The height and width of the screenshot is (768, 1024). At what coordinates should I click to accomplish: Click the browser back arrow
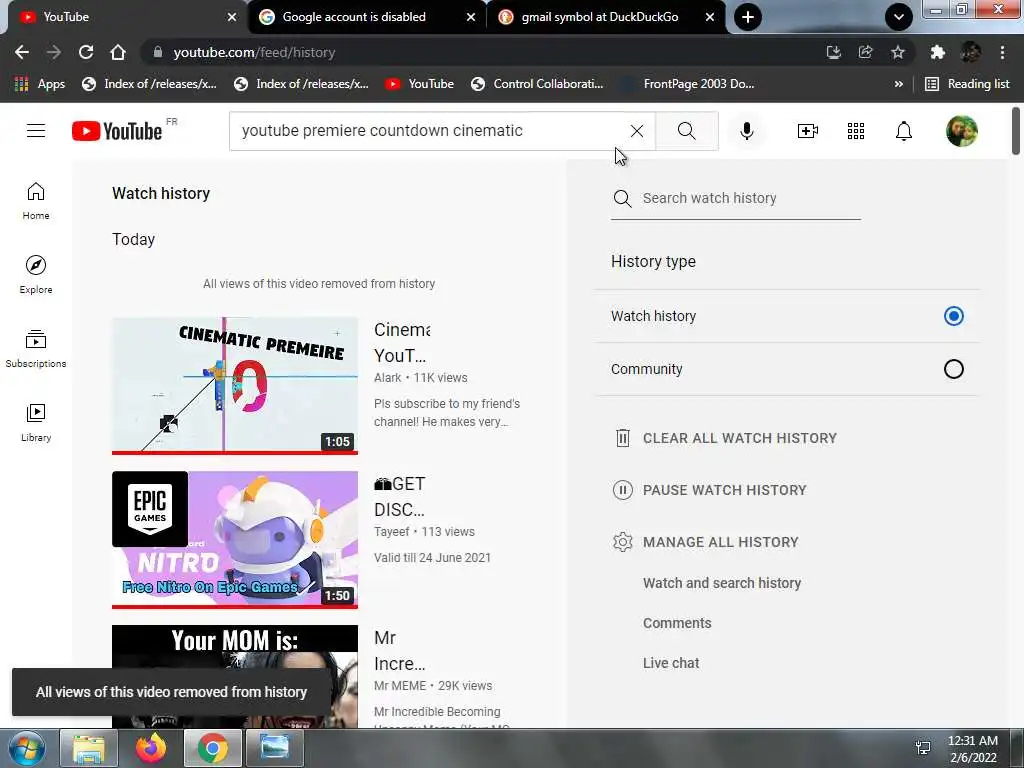(x=22, y=52)
